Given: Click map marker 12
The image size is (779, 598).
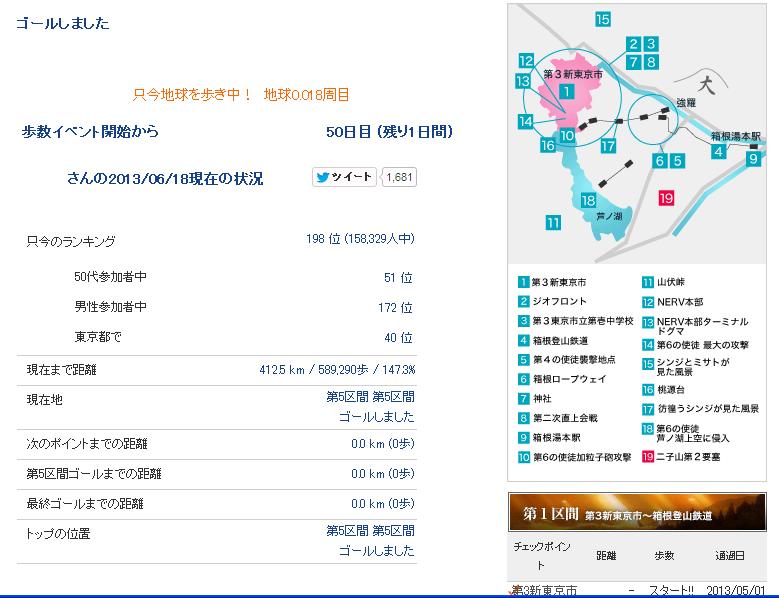Looking at the screenshot, I should (526, 61).
